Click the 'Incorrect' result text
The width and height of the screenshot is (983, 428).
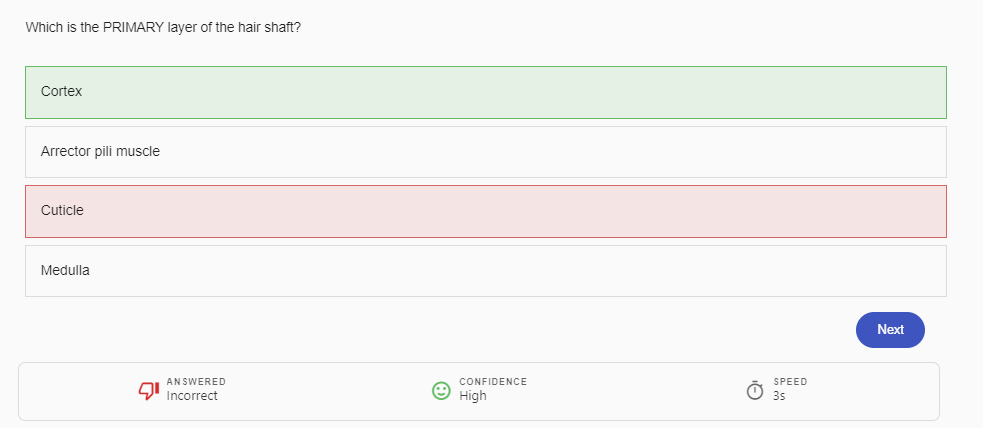pyautogui.click(x=192, y=396)
